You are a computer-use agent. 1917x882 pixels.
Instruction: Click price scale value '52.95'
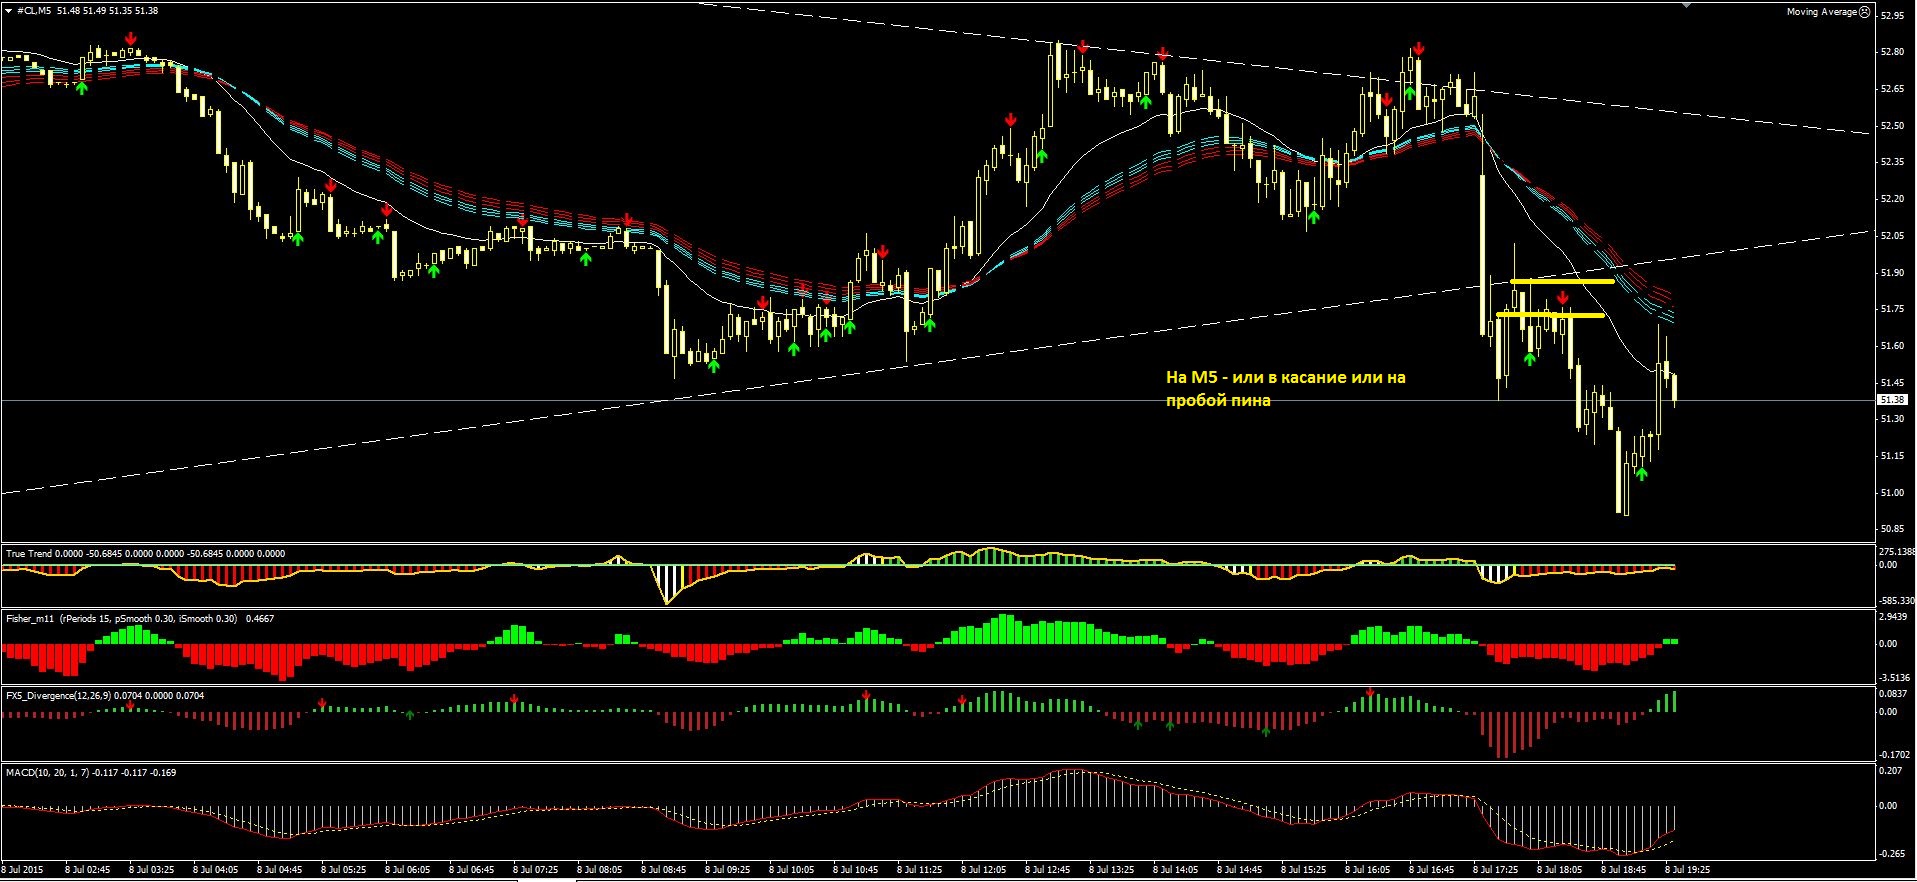click(x=1892, y=16)
